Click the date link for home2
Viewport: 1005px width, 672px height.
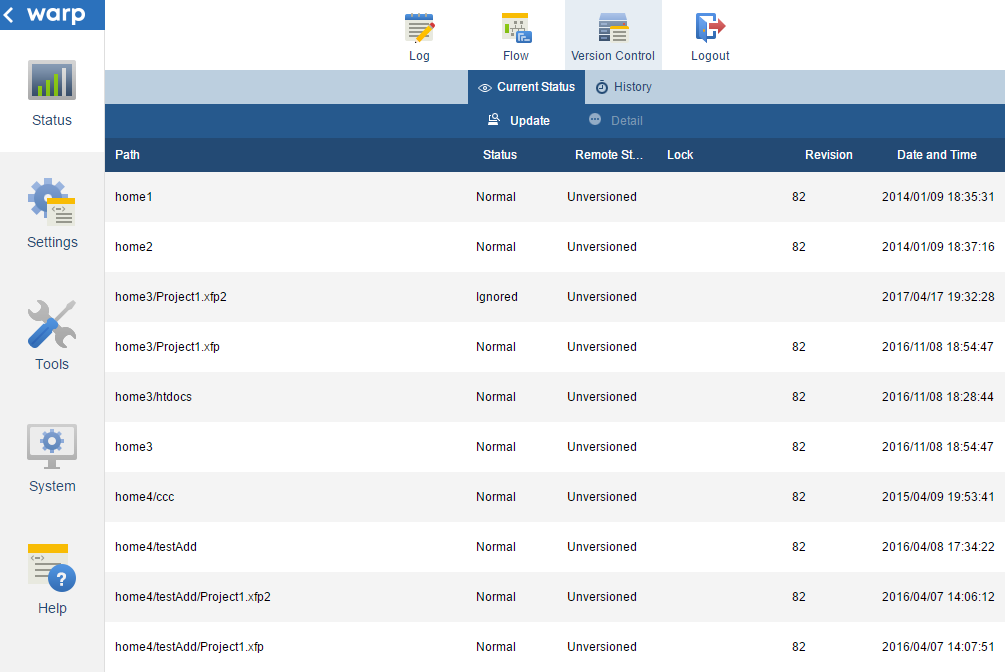point(937,246)
